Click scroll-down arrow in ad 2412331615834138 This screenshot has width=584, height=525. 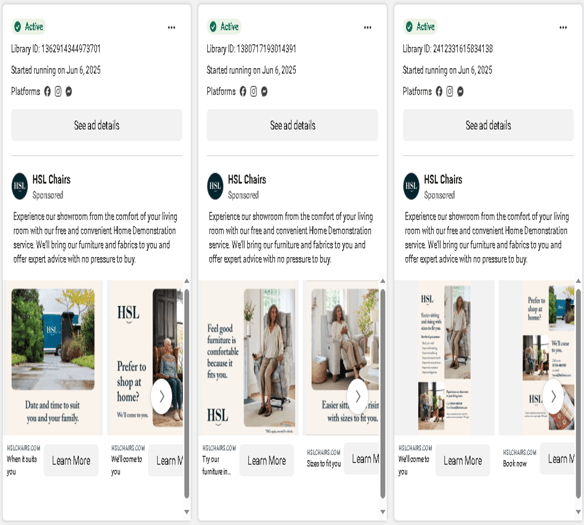(x=578, y=512)
